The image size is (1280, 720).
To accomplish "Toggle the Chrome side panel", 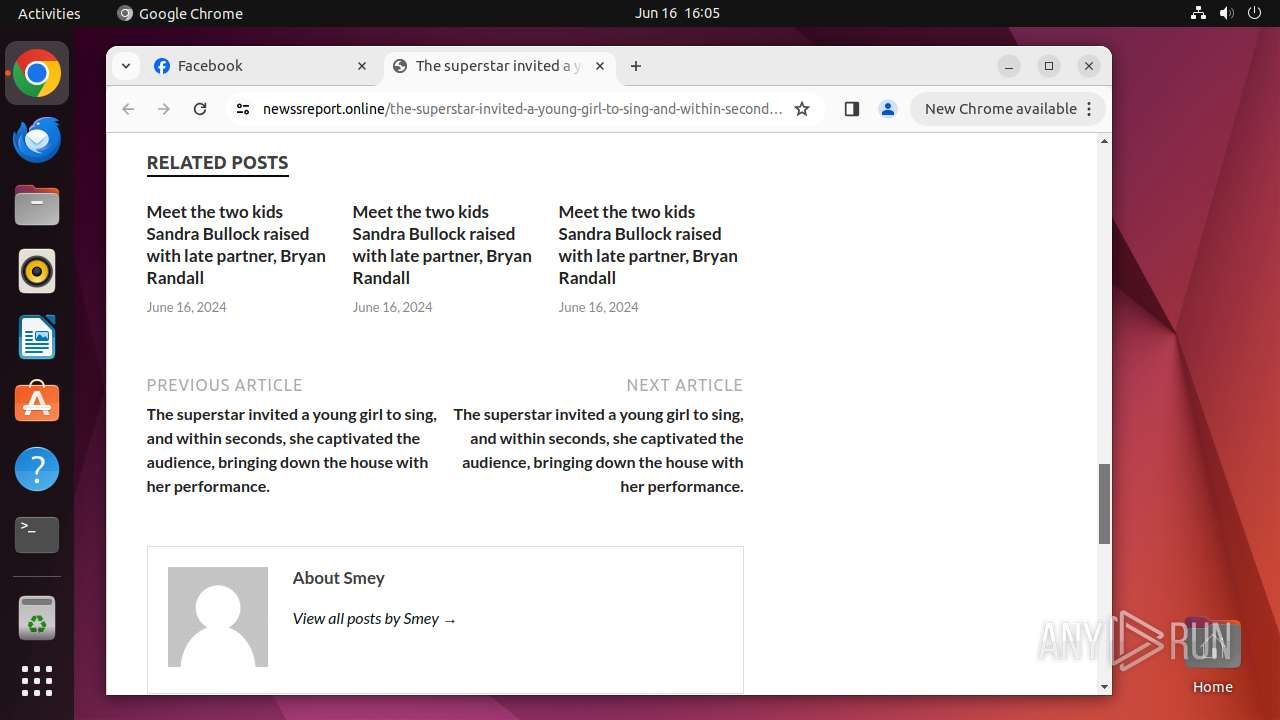I will [x=852, y=109].
